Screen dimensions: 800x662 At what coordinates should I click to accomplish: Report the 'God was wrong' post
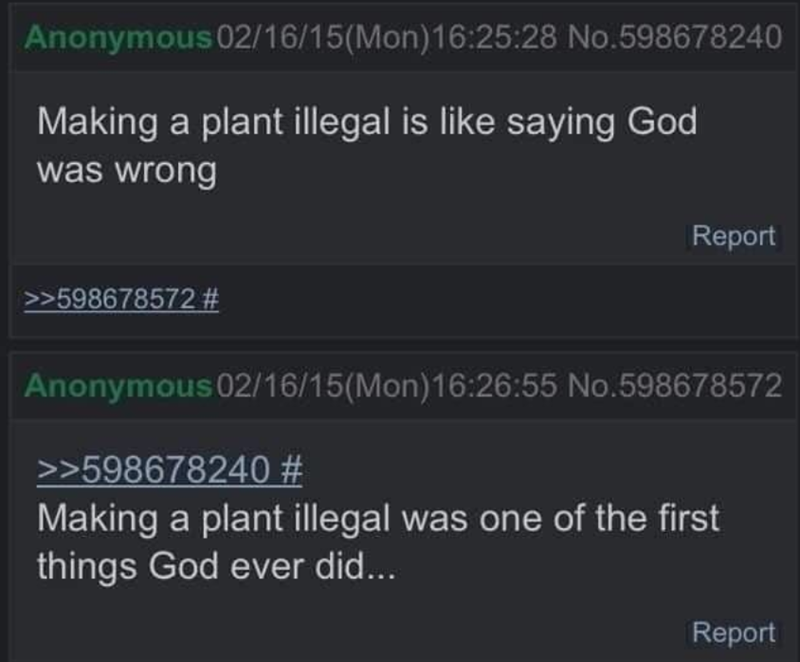(x=734, y=236)
